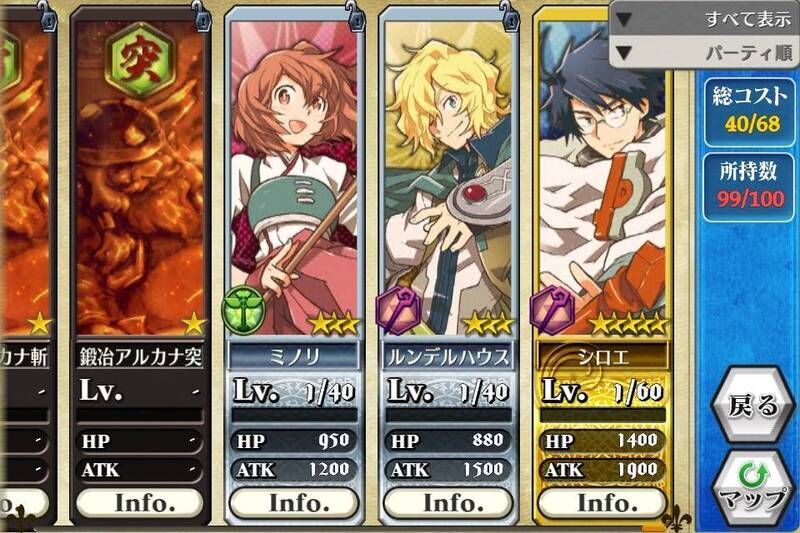The height and width of the screenshot is (533, 800).
Task: Select Shiroe's character portrait
Action: click(603, 179)
